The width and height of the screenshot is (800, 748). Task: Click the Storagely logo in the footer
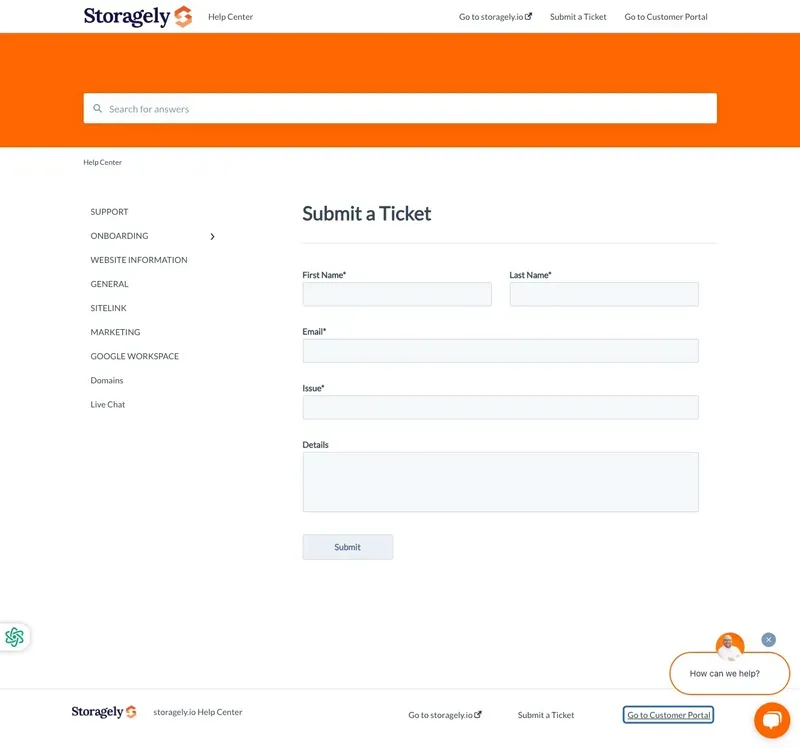pos(104,711)
